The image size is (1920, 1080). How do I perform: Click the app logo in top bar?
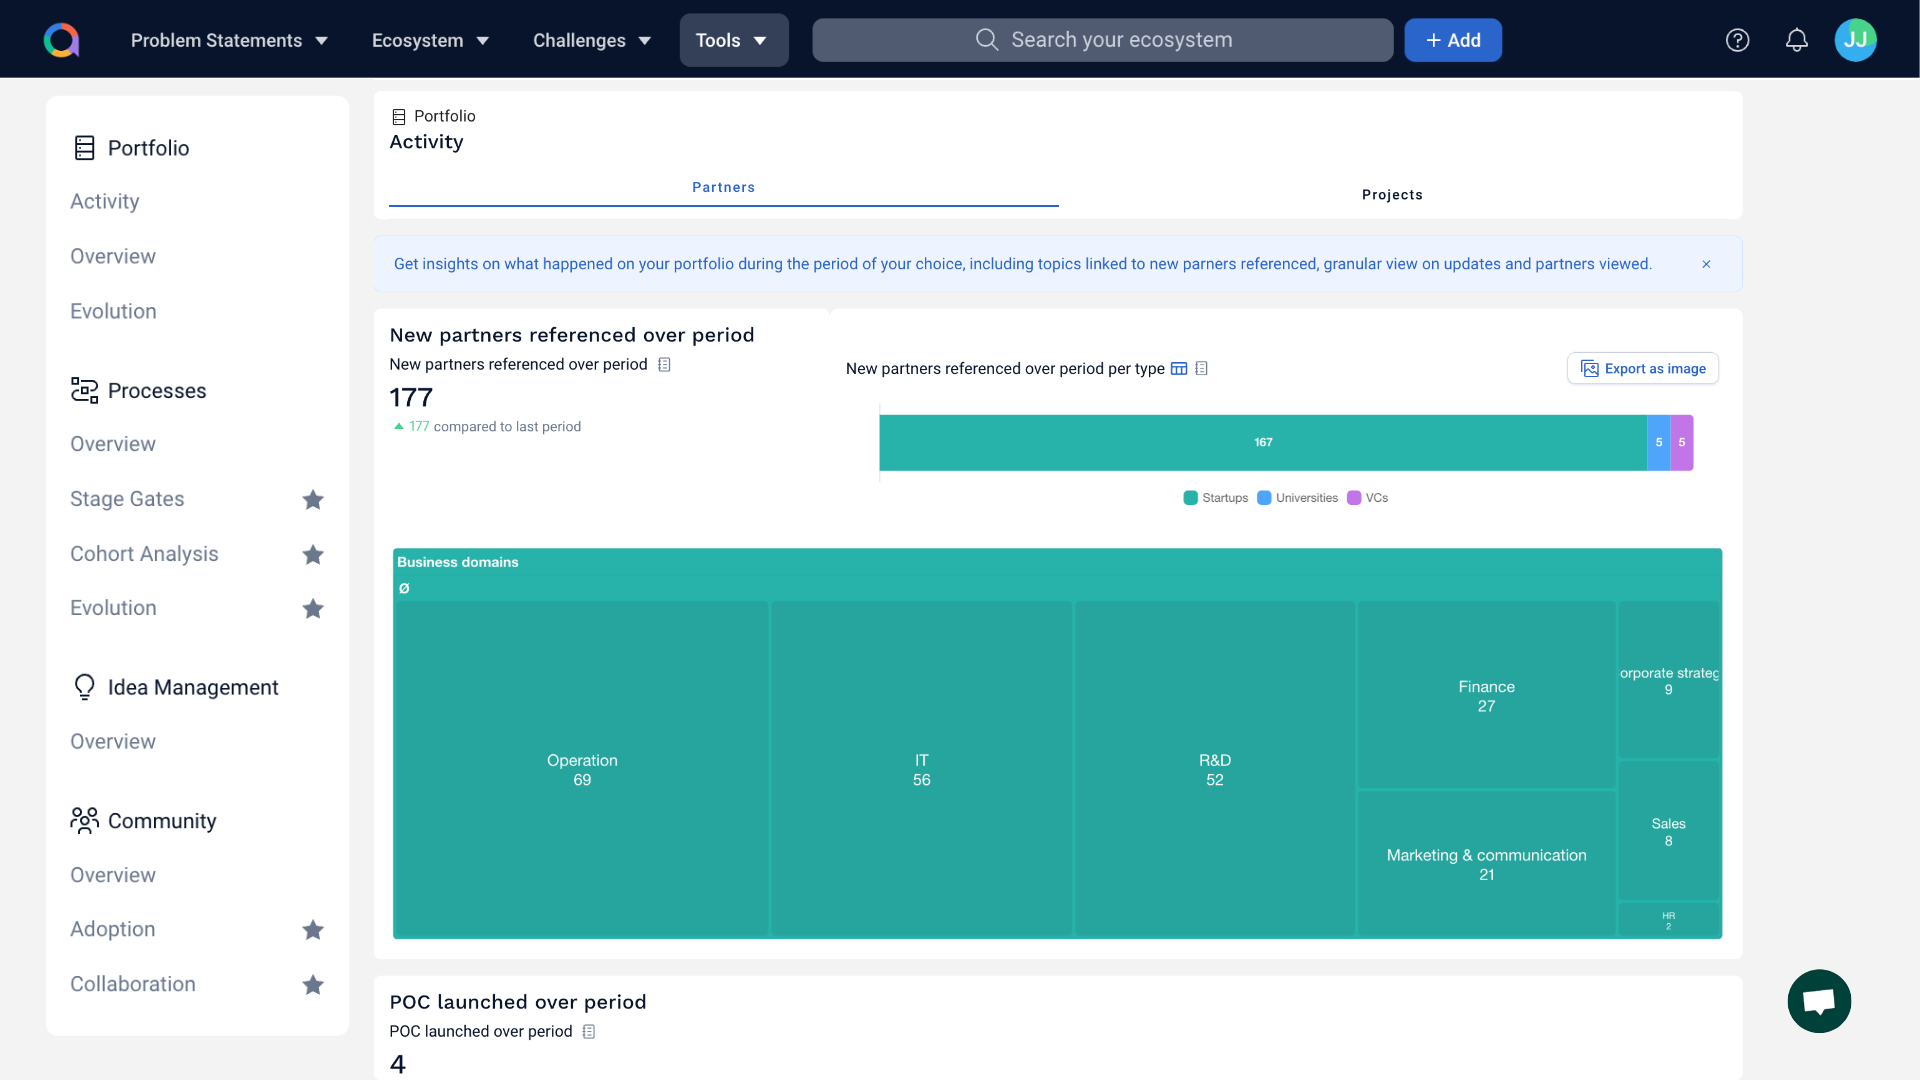coord(61,40)
